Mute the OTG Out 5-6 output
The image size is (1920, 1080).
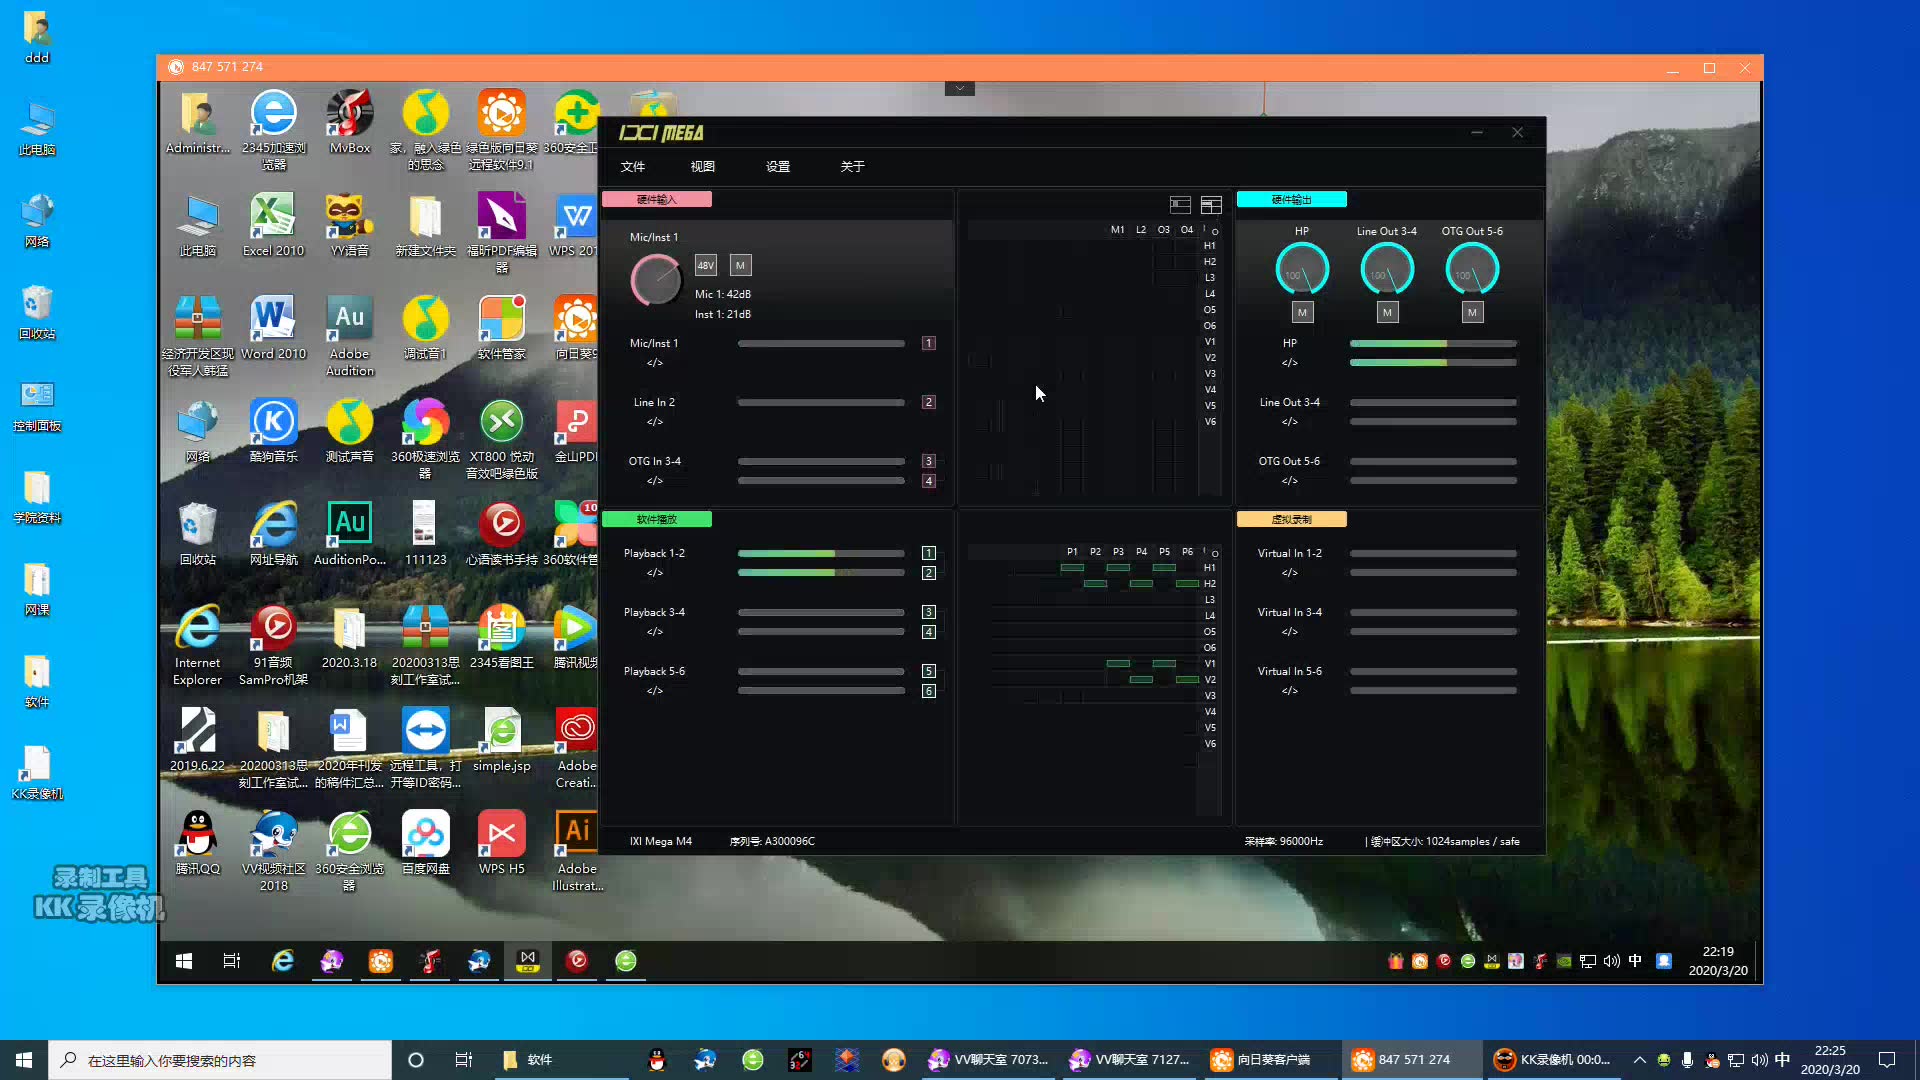(1472, 313)
